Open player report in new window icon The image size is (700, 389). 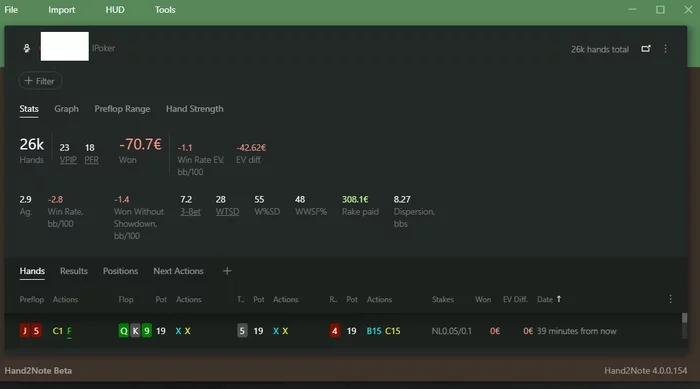point(646,49)
